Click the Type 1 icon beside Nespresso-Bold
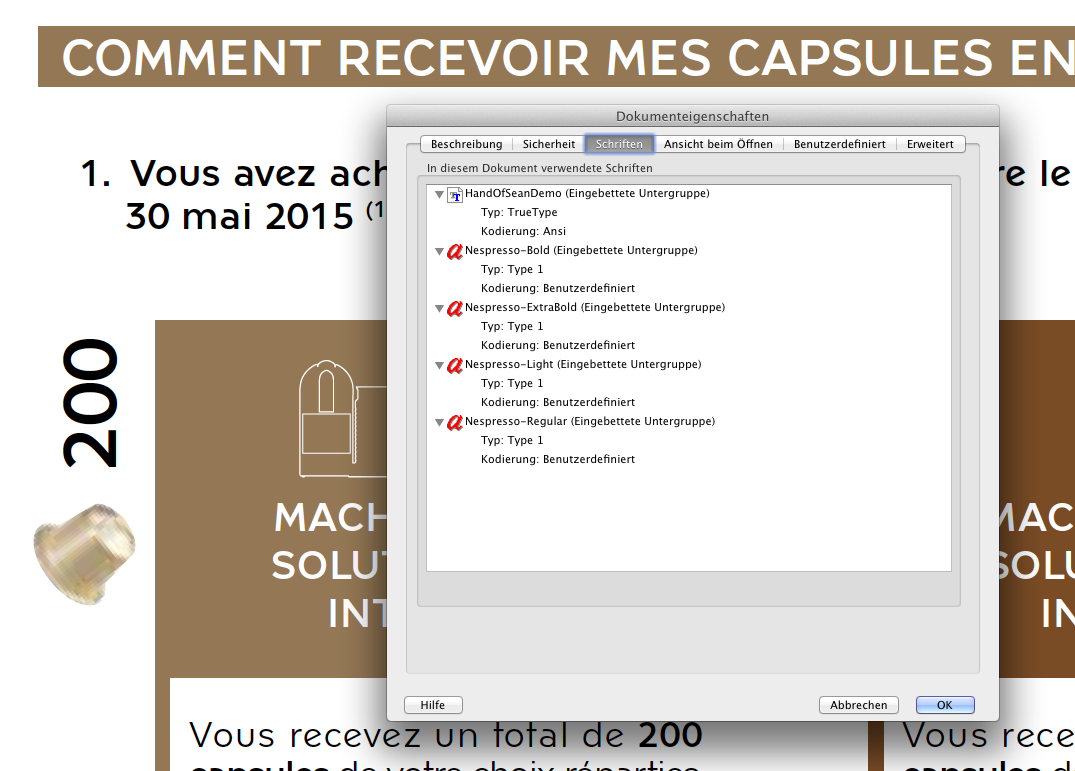The width and height of the screenshot is (1075, 771). click(455, 252)
